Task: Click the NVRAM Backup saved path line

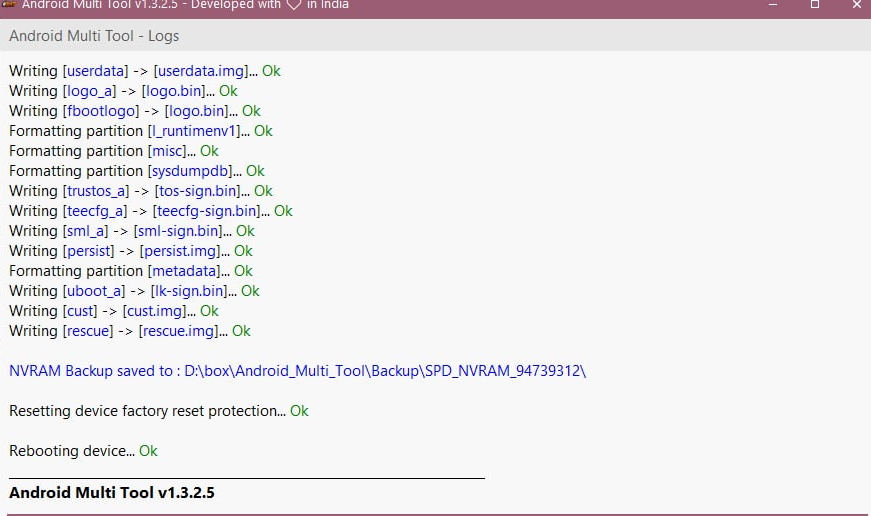Action: 298,371
